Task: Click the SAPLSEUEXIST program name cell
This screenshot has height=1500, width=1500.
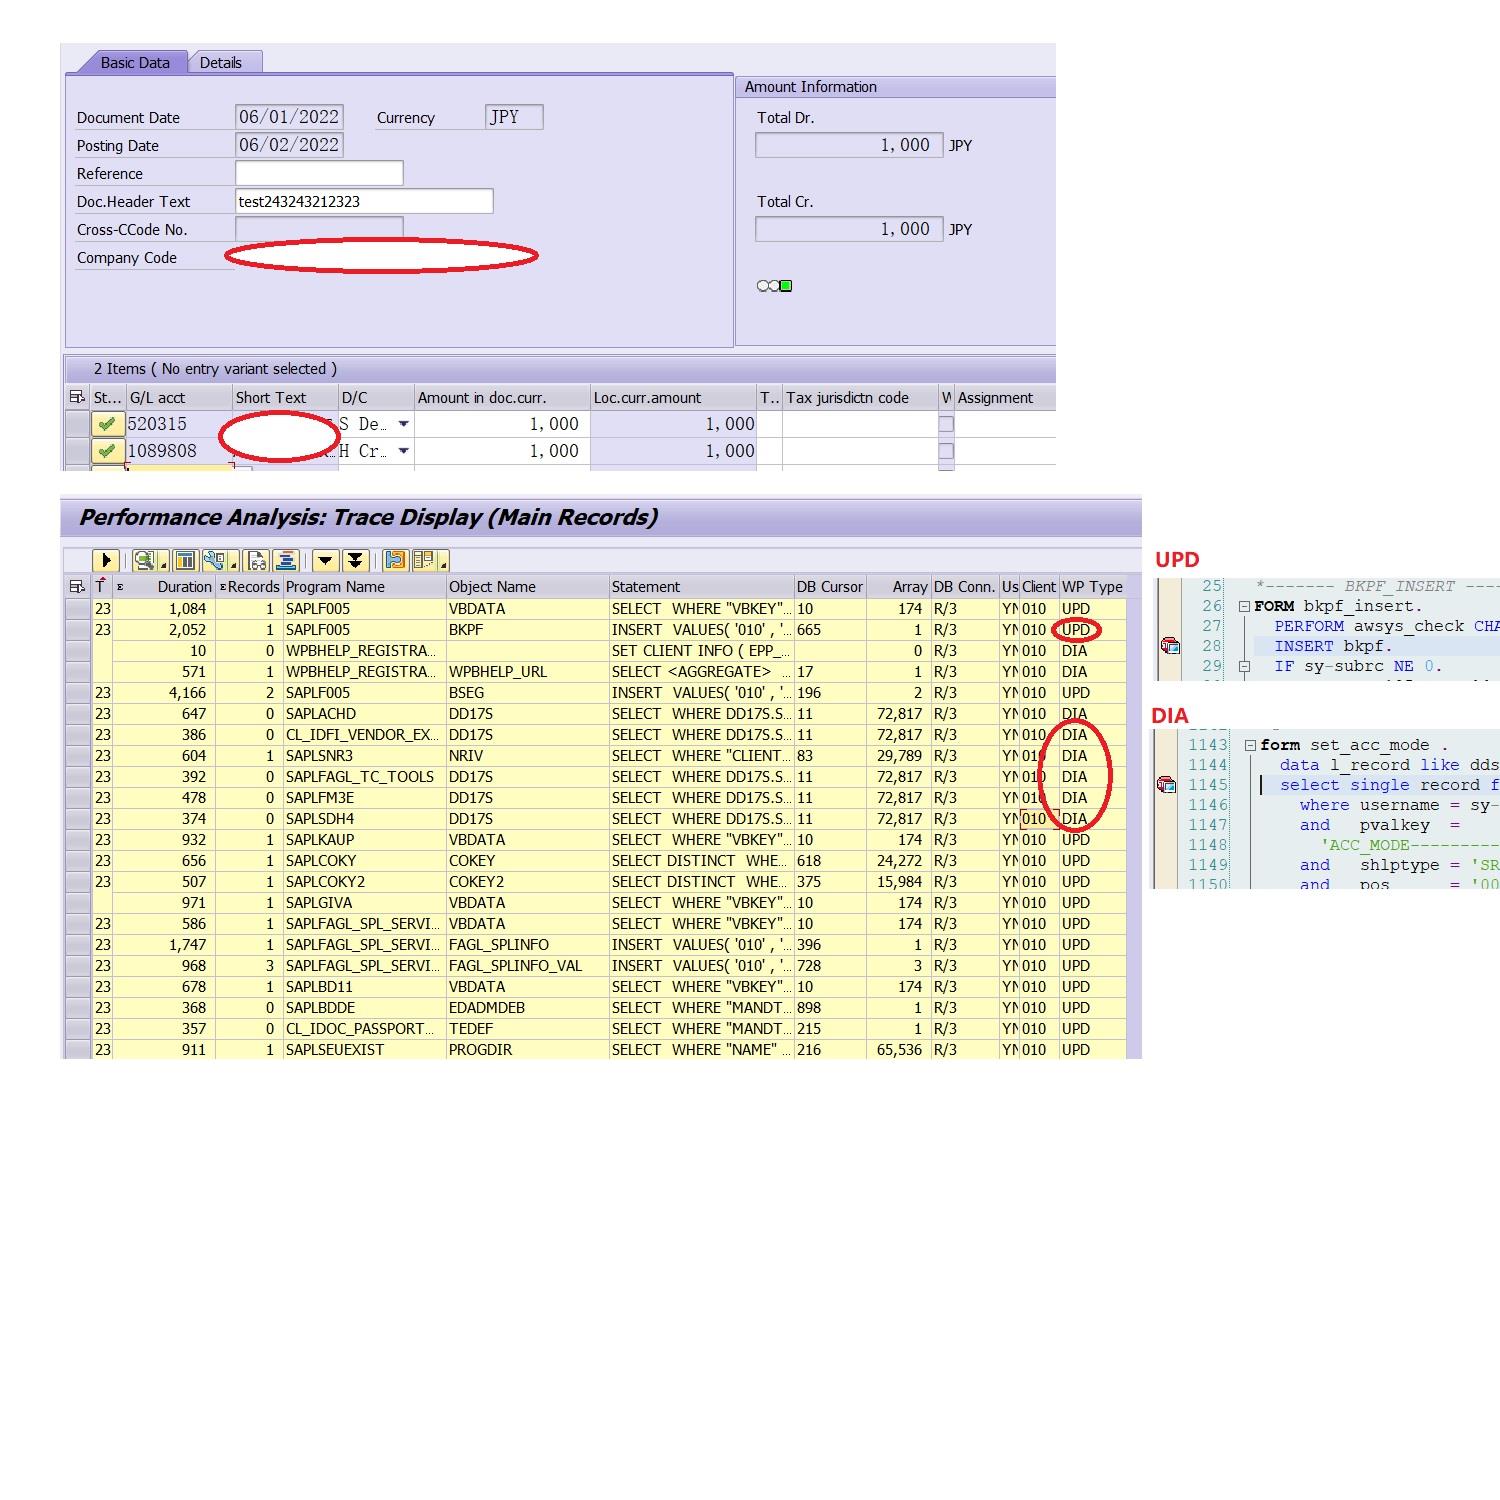Action: (x=364, y=1050)
